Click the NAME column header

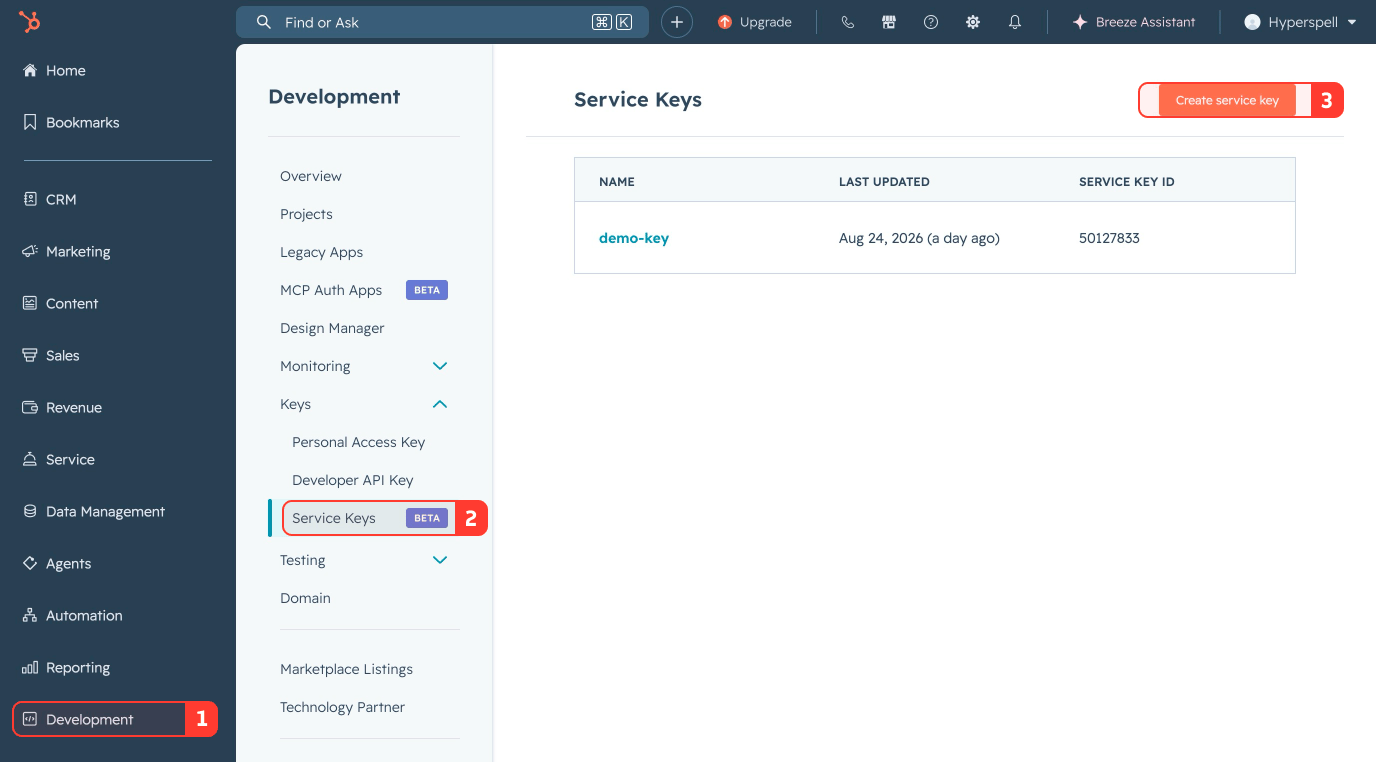click(x=617, y=182)
